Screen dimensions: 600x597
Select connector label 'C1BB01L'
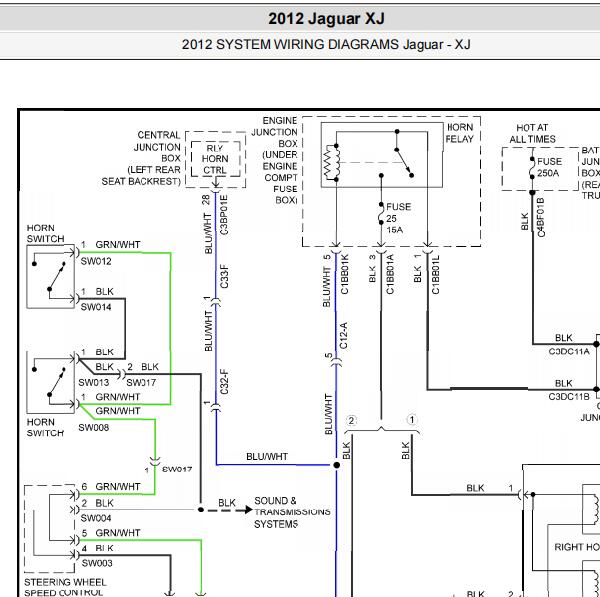(x=435, y=274)
